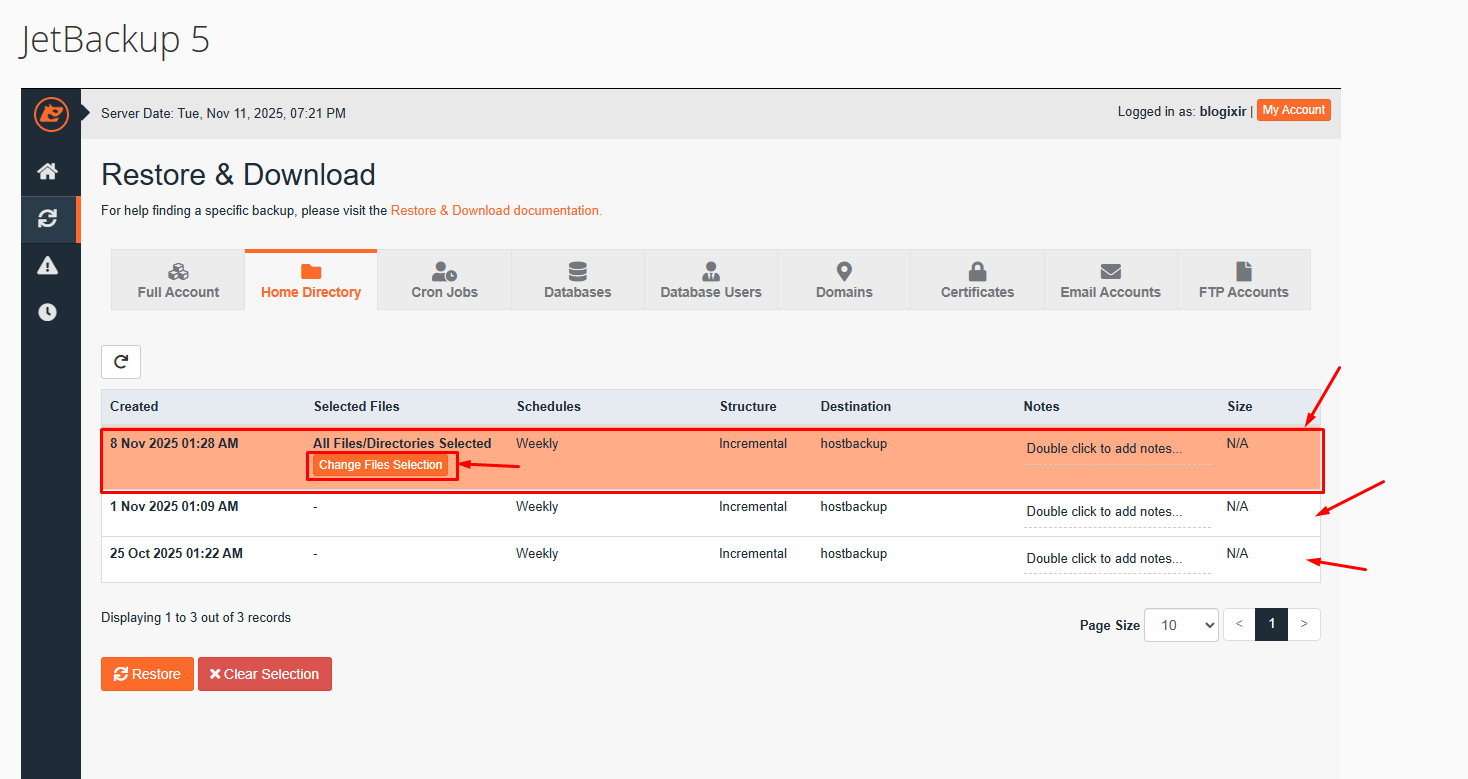Open the Home dashboard sidebar icon
Viewport: 1468px width, 779px height.
47,171
